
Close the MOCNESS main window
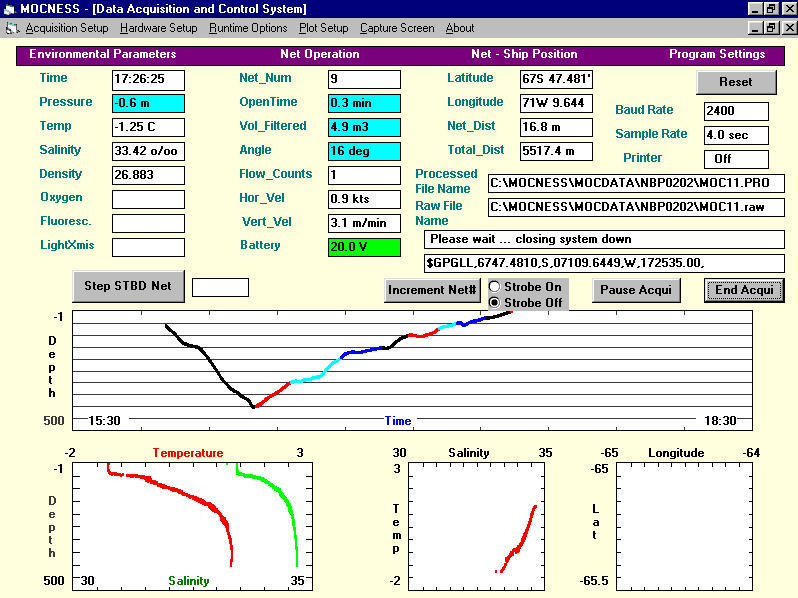(789, 9)
